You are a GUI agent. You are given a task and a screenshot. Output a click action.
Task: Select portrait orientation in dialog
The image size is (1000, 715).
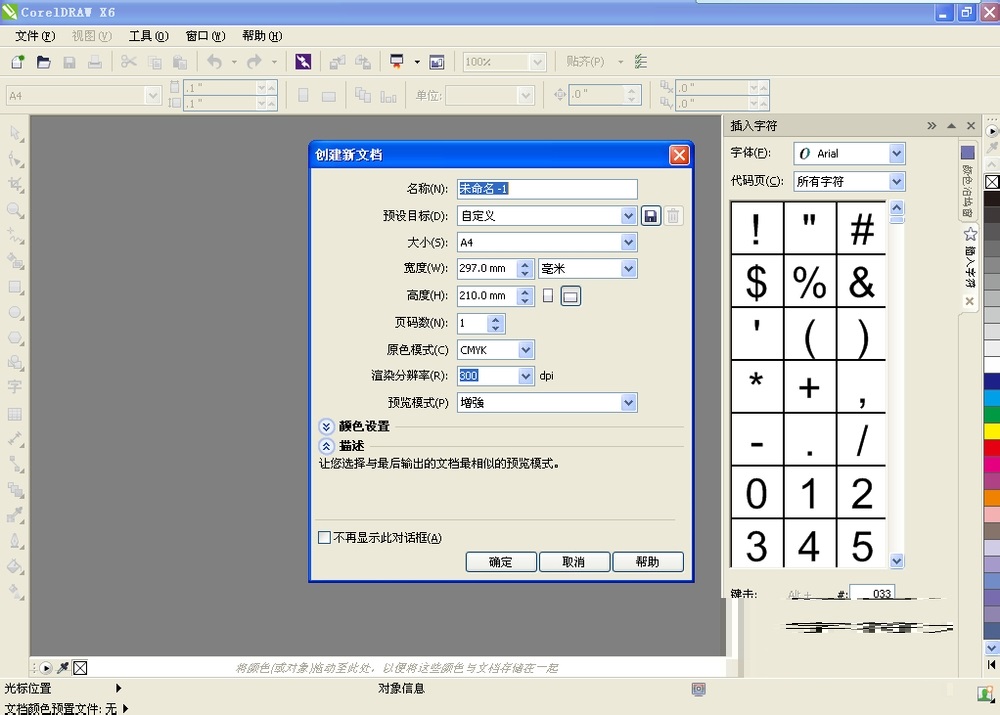[x=548, y=295]
